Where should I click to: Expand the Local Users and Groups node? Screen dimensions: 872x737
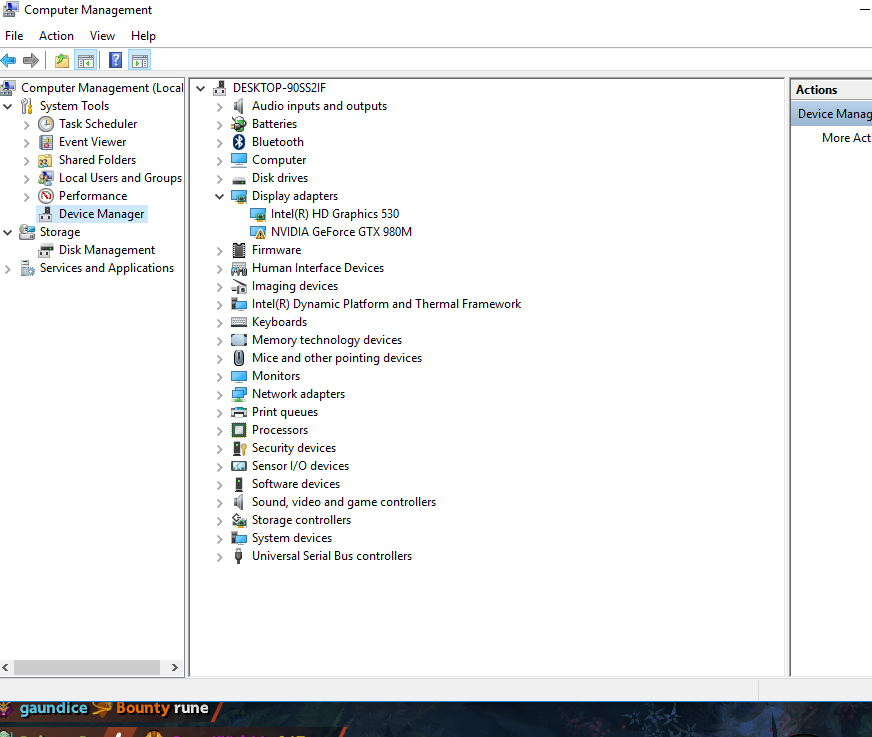tap(27, 179)
